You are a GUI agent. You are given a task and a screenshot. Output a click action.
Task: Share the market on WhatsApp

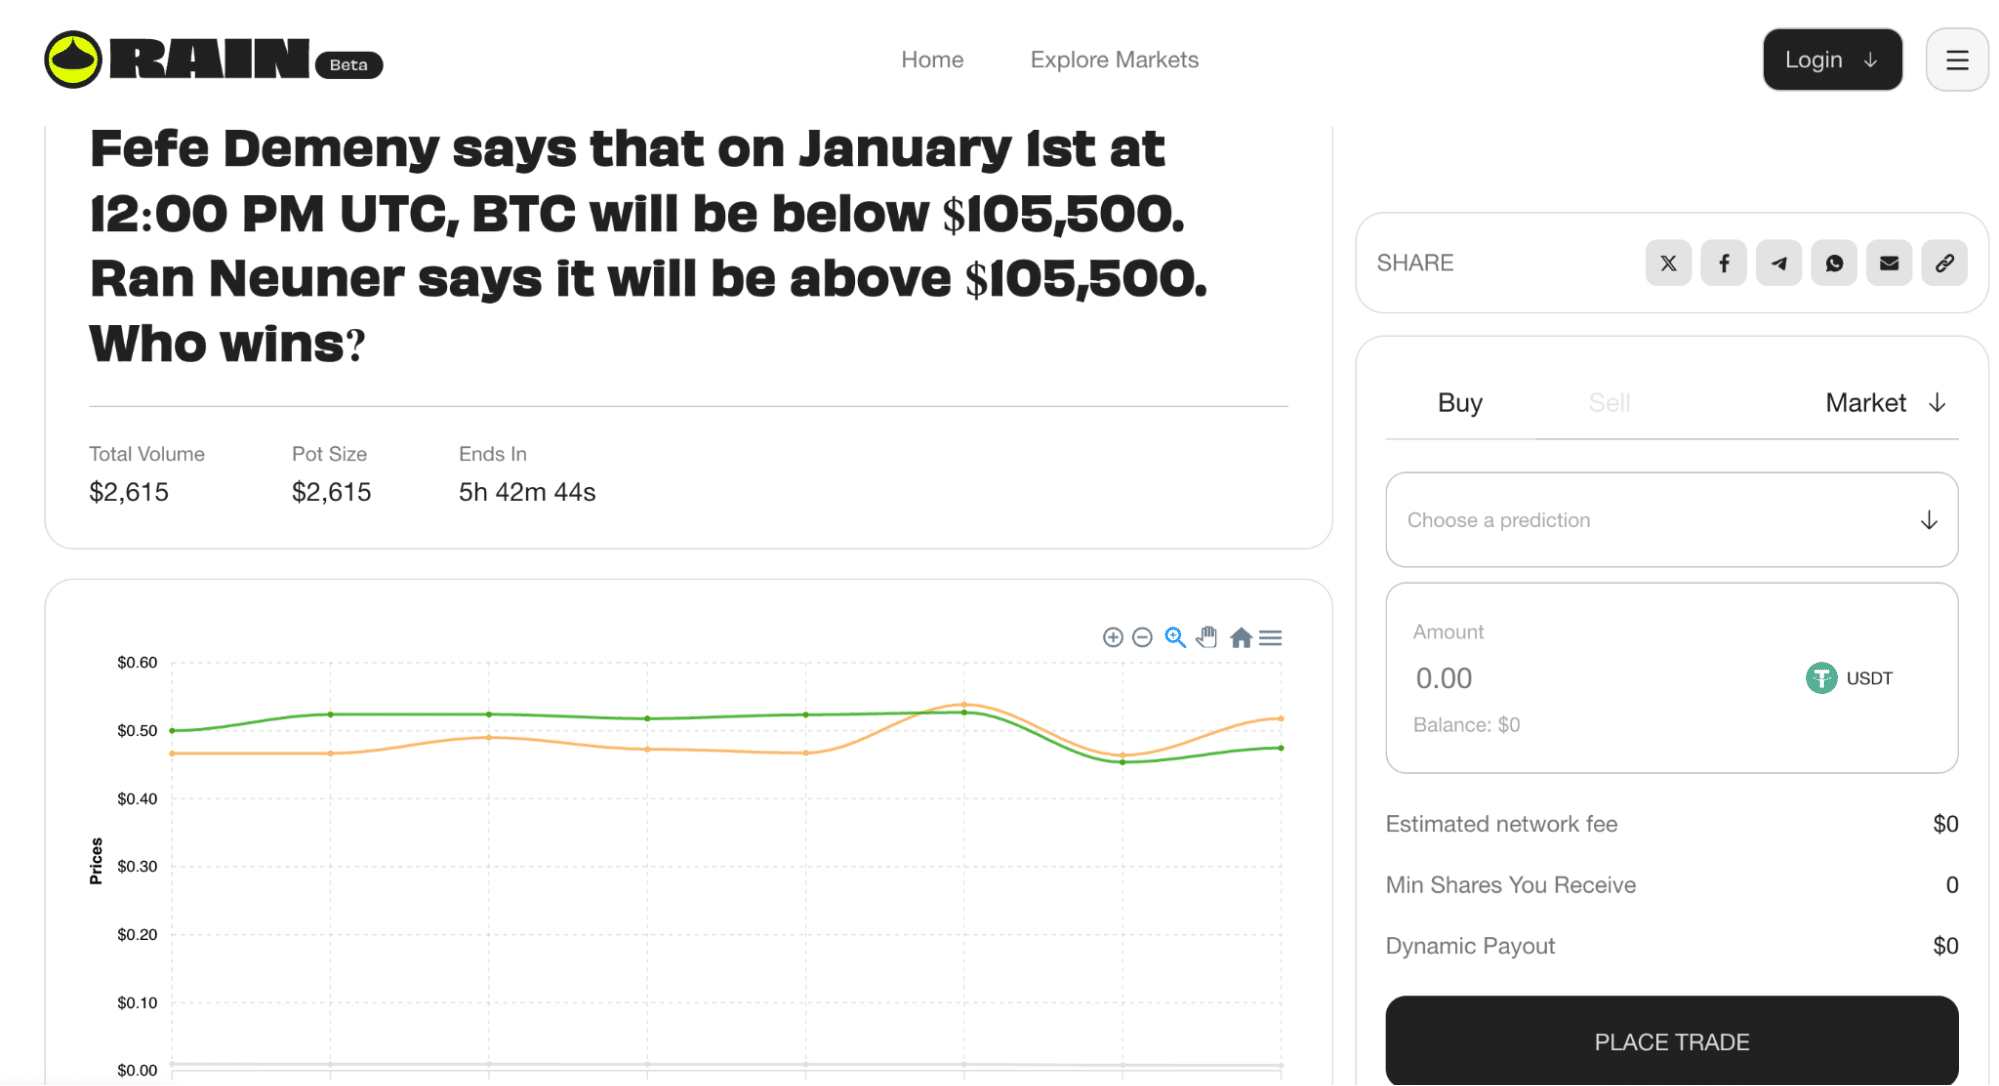[1834, 262]
